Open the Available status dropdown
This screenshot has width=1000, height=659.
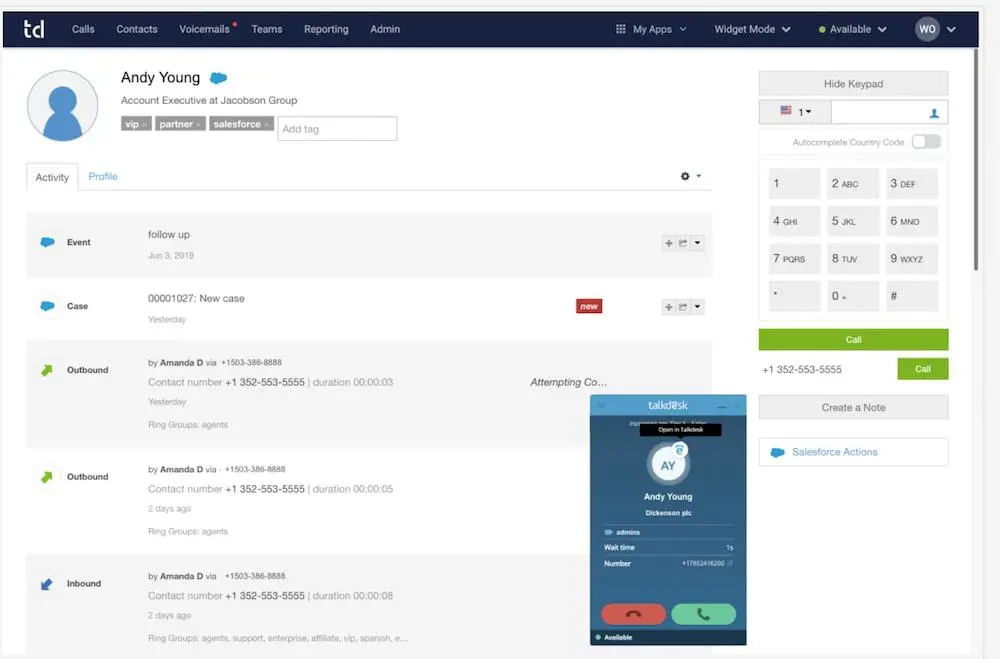coord(852,29)
